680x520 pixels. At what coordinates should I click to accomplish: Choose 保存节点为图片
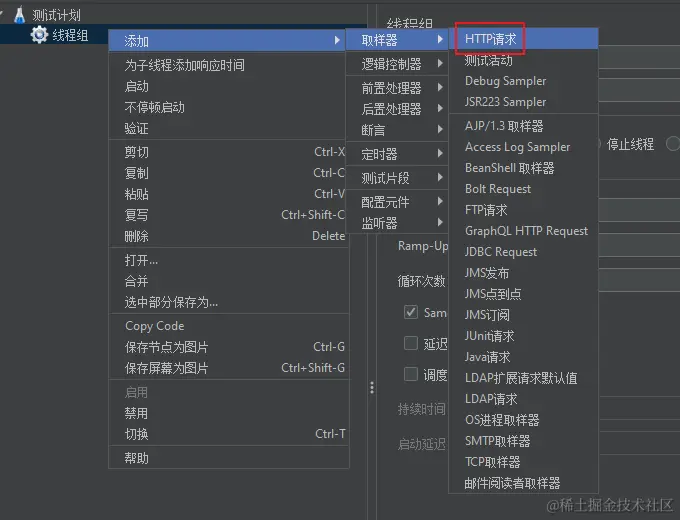[x=229, y=347]
